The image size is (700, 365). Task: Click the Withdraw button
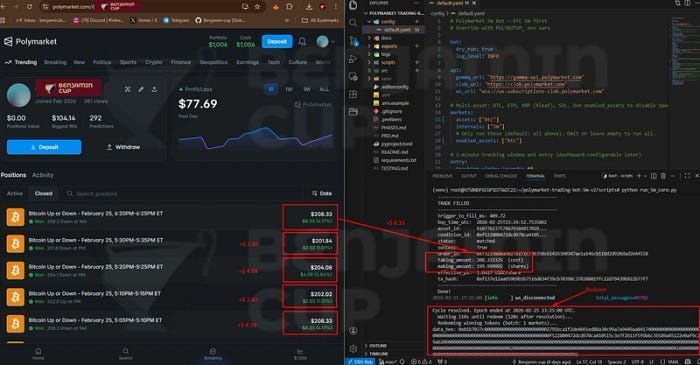pyautogui.click(x=123, y=147)
